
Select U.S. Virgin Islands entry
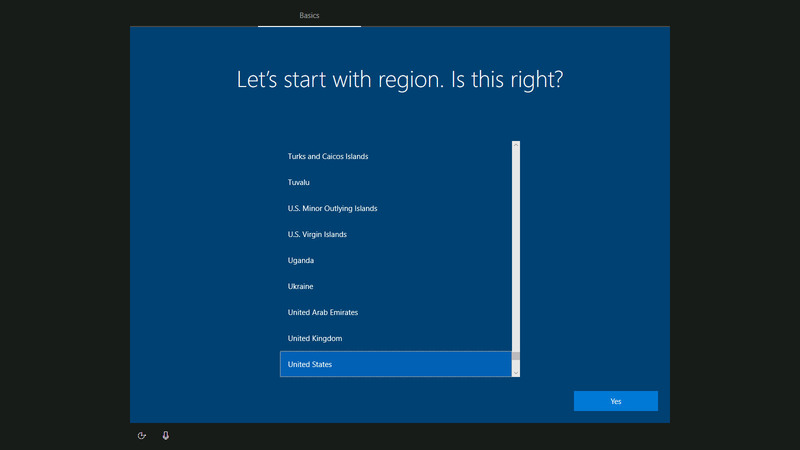(x=395, y=234)
